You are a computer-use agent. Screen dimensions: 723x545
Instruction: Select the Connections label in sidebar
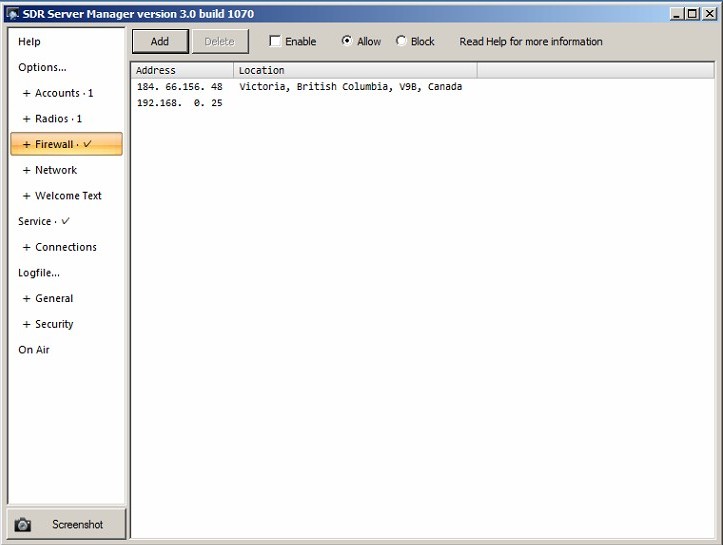(x=66, y=247)
